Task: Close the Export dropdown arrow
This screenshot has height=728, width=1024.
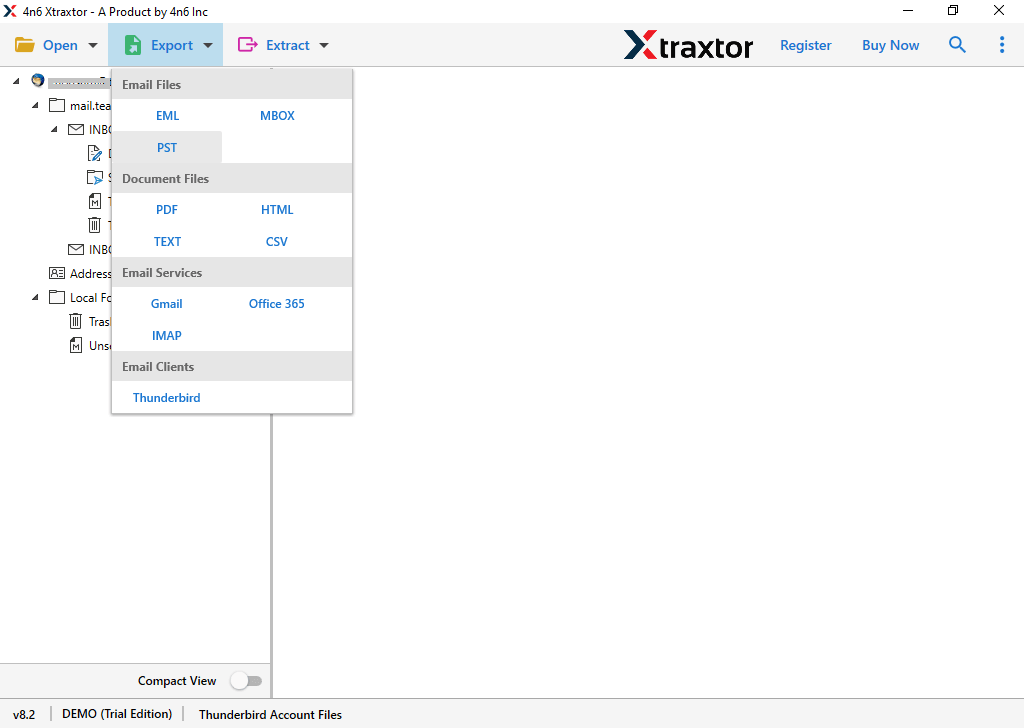Action: [208, 45]
